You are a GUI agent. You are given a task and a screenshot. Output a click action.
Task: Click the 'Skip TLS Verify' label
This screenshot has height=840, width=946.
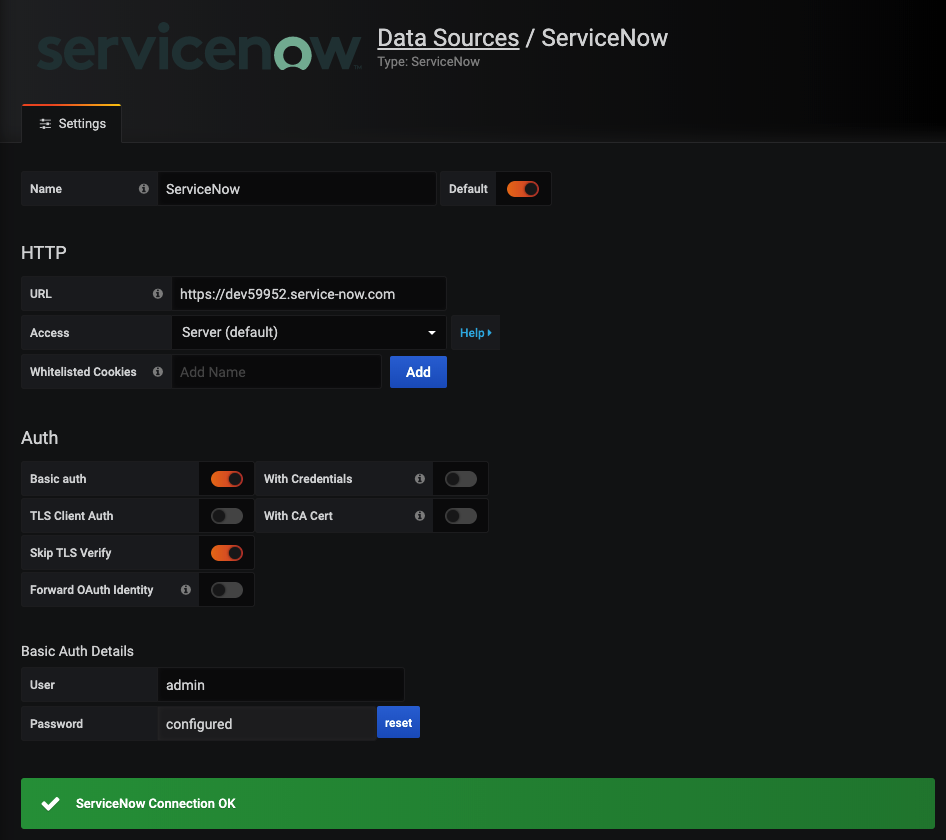(x=71, y=553)
